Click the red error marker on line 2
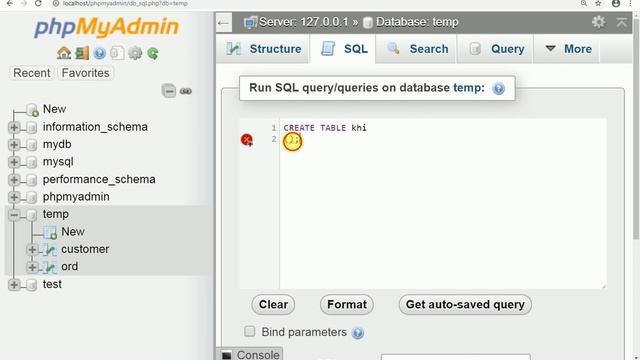Viewport: 640px width, 360px height. [x=247, y=140]
